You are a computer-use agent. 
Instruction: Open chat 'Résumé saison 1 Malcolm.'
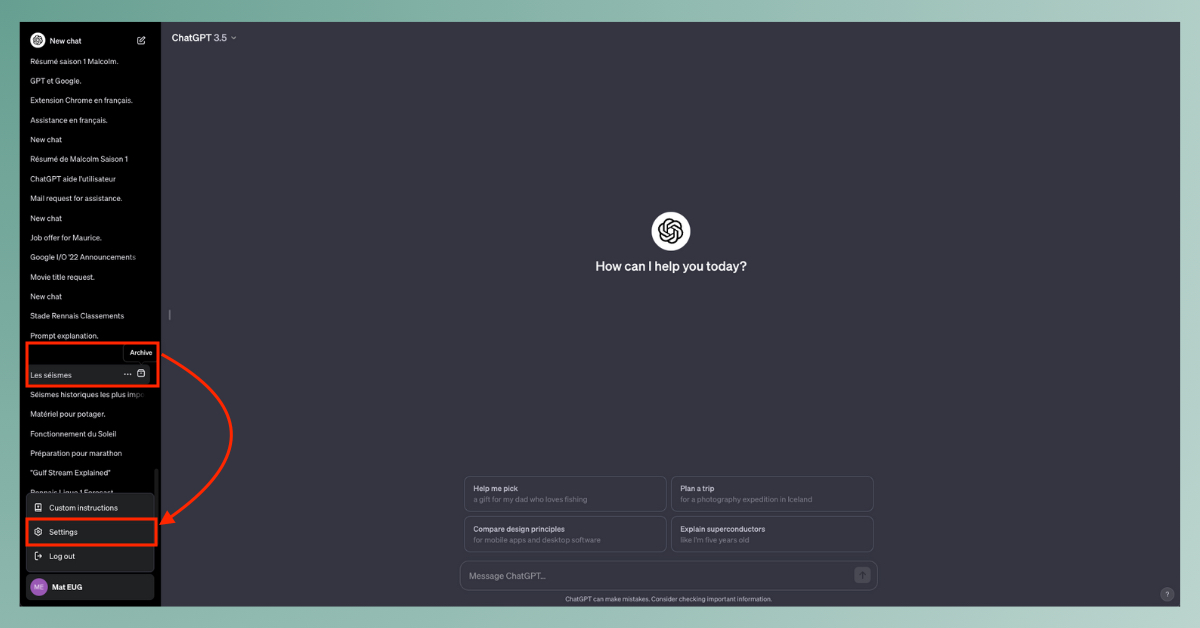pos(74,61)
